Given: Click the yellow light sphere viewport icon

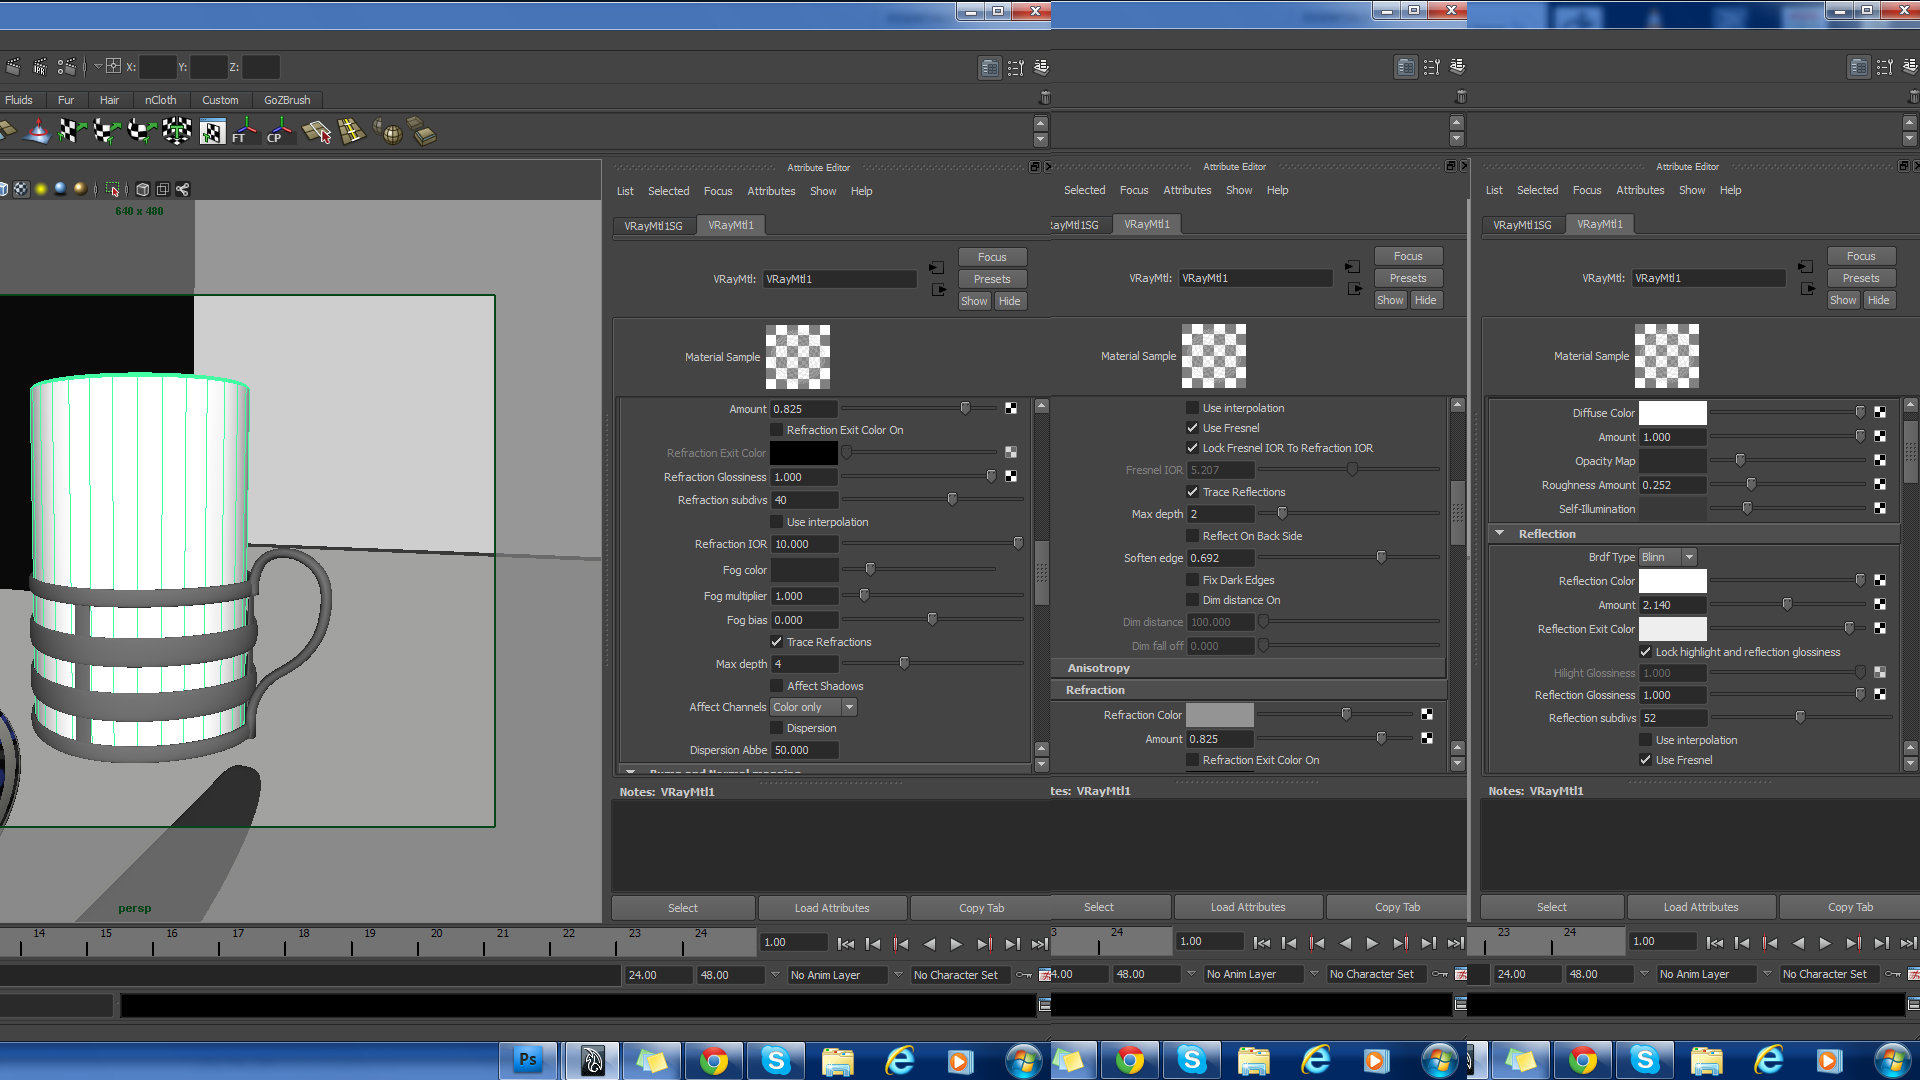Looking at the screenshot, I should coord(41,189).
